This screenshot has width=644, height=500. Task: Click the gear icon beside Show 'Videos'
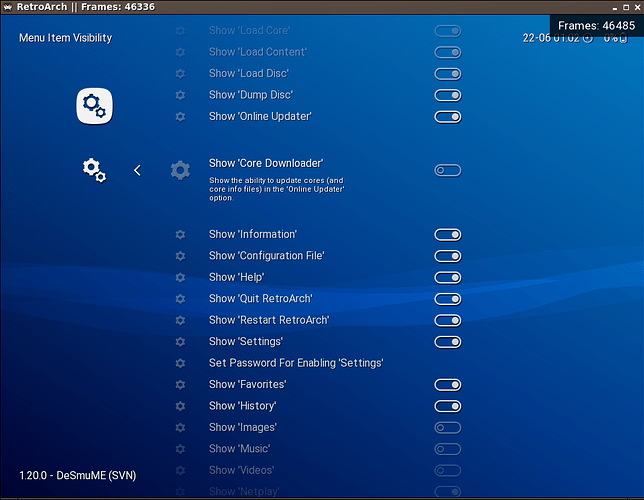coord(180,470)
